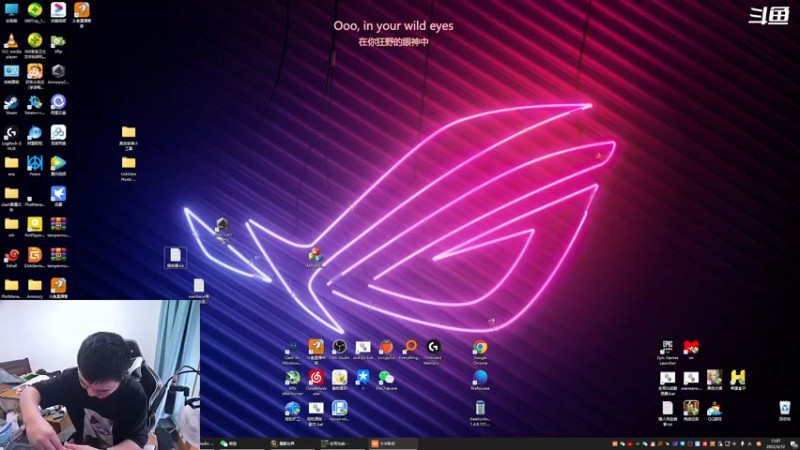Open Logitech G HUB desktop icon

[11, 137]
